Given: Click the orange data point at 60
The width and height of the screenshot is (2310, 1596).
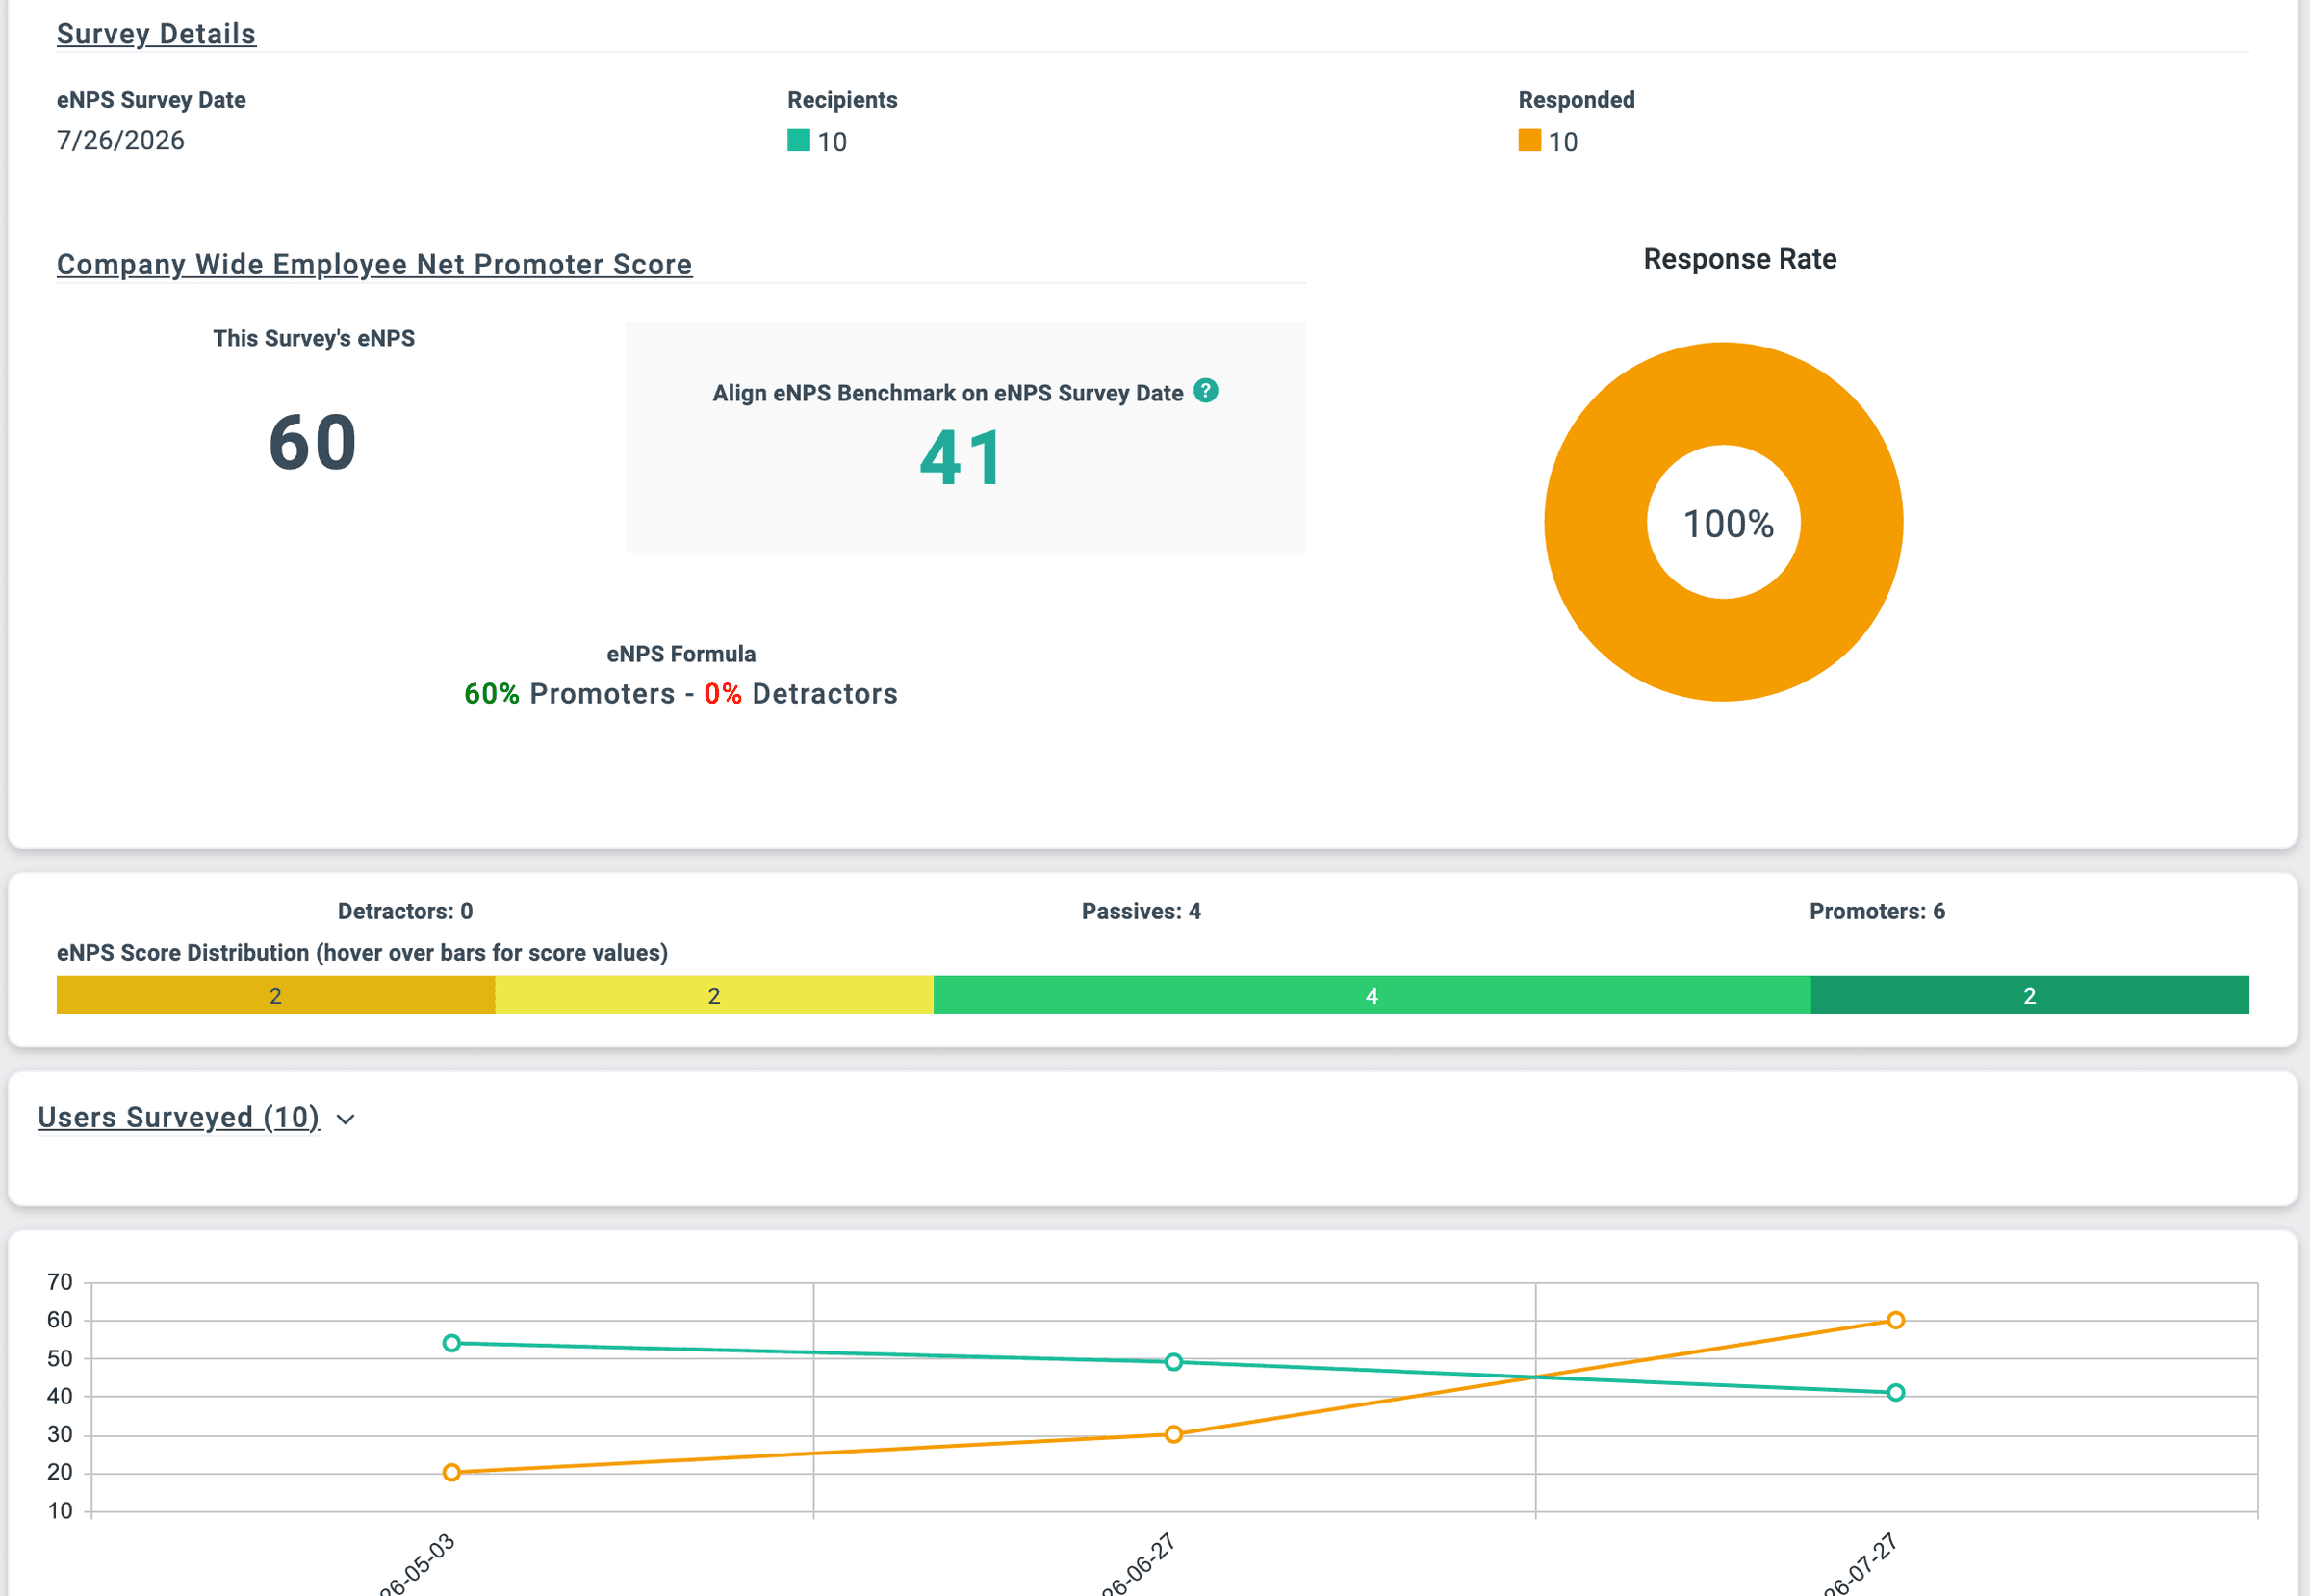Looking at the screenshot, I should click(1895, 1320).
